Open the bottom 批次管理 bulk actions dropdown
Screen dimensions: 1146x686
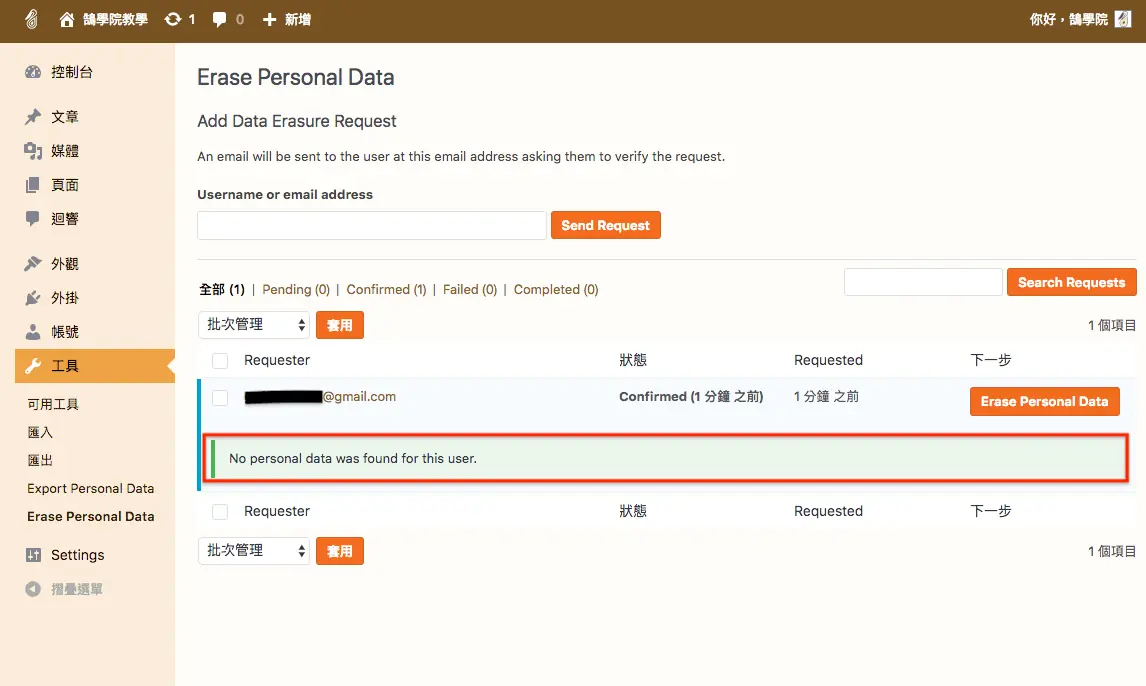click(x=254, y=550)
